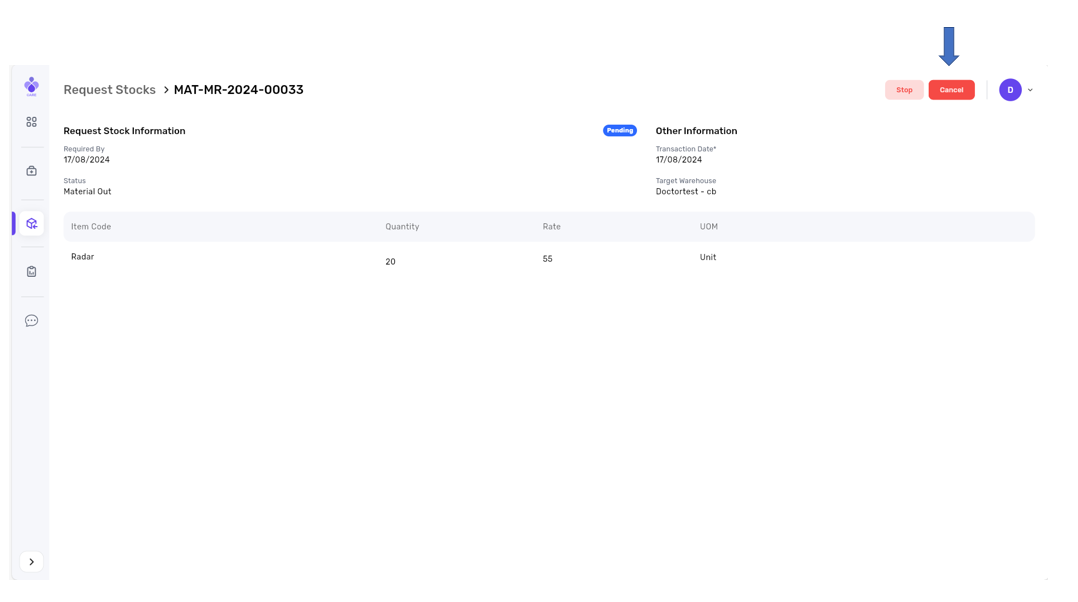Open the user profile dropdown chevron
This screenshot has height=602, width=1078.
(x=1030, y=90)
